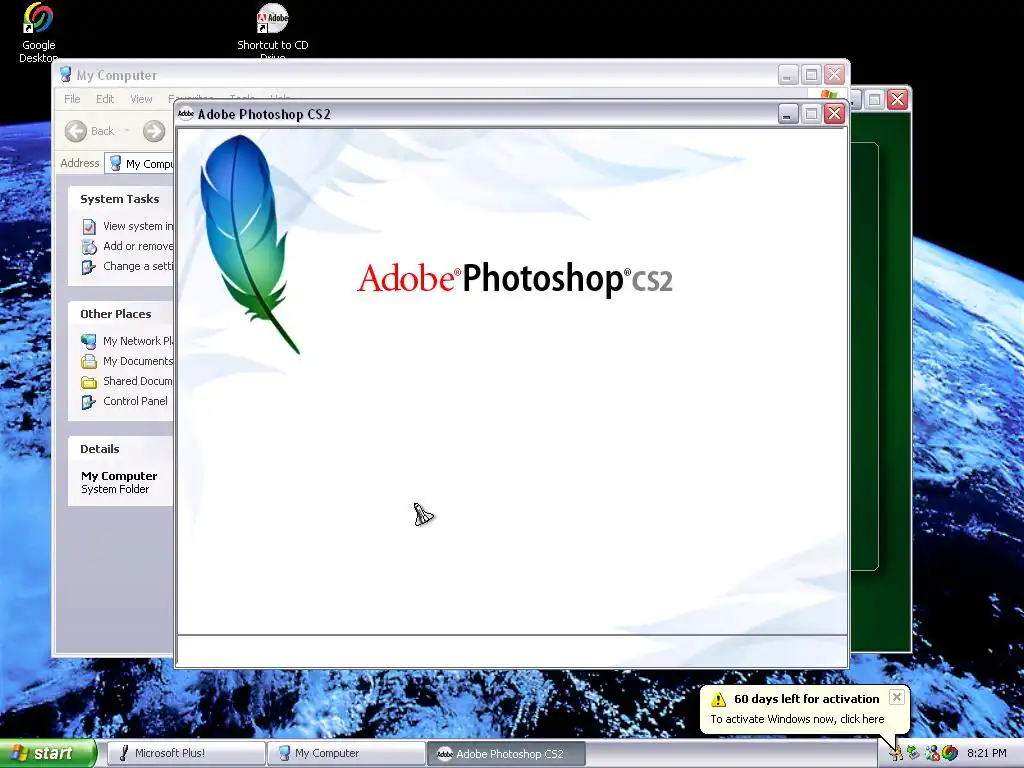Open My Documents link in Other Places

coord(138,361)
